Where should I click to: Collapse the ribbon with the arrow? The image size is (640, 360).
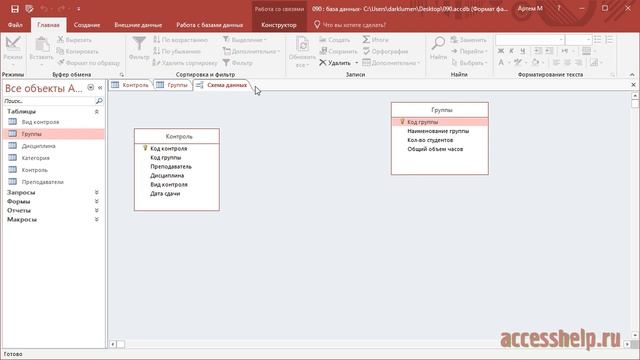coord(632,75)
